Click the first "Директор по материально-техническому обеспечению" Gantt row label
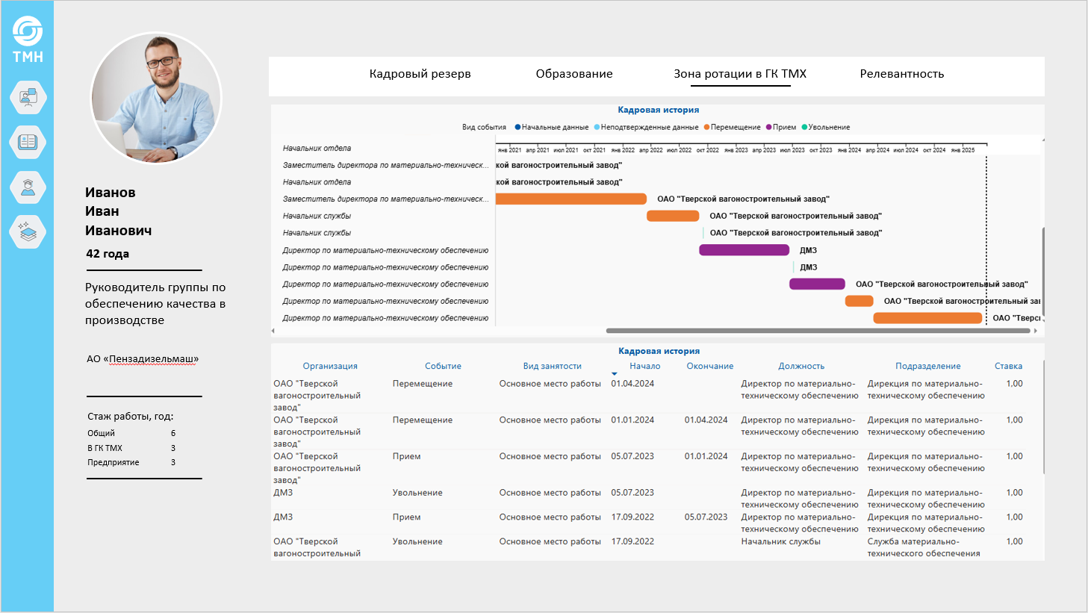Viewport: 1088px width, 613px height. 385,250
